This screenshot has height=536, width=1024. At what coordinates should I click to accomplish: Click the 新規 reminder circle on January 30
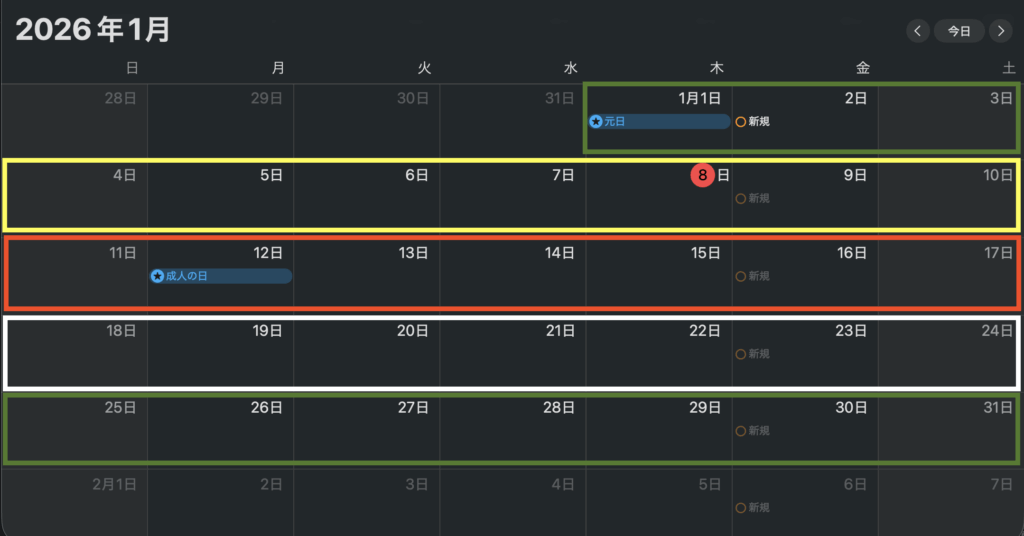click(x=740, y=431)
